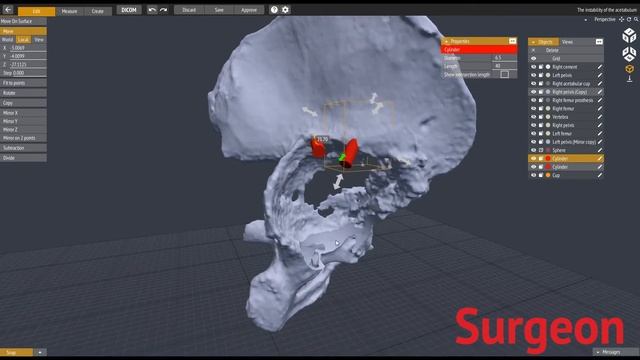Click color swatch of Right cement
Screen dimensions: 640x360
(548, 67)
